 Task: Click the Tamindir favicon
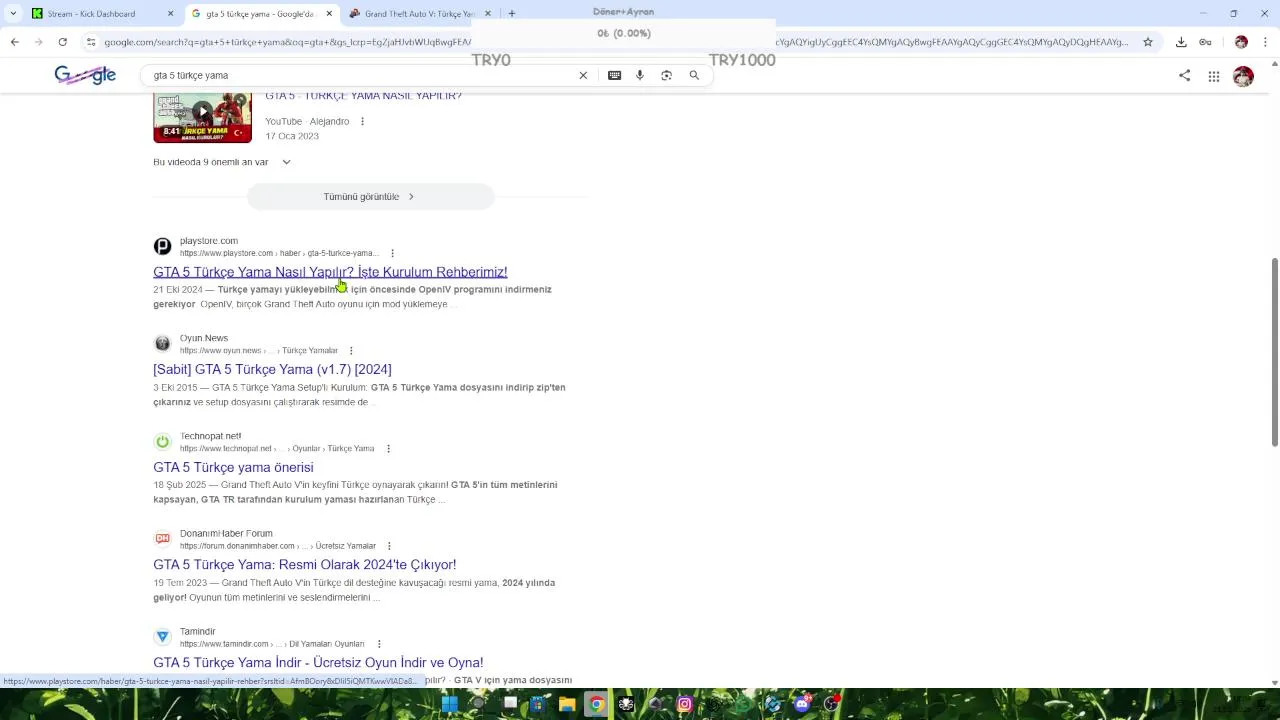tap(162, 637)
